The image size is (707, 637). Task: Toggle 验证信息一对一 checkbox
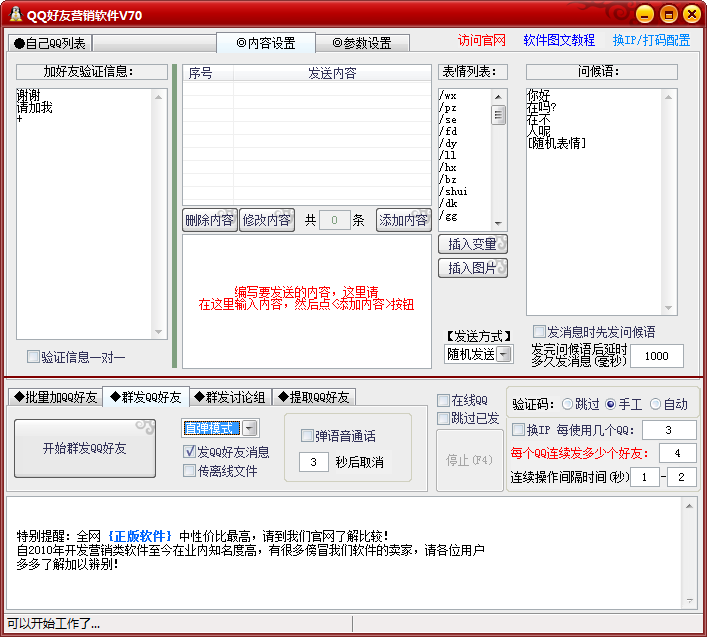33,357
